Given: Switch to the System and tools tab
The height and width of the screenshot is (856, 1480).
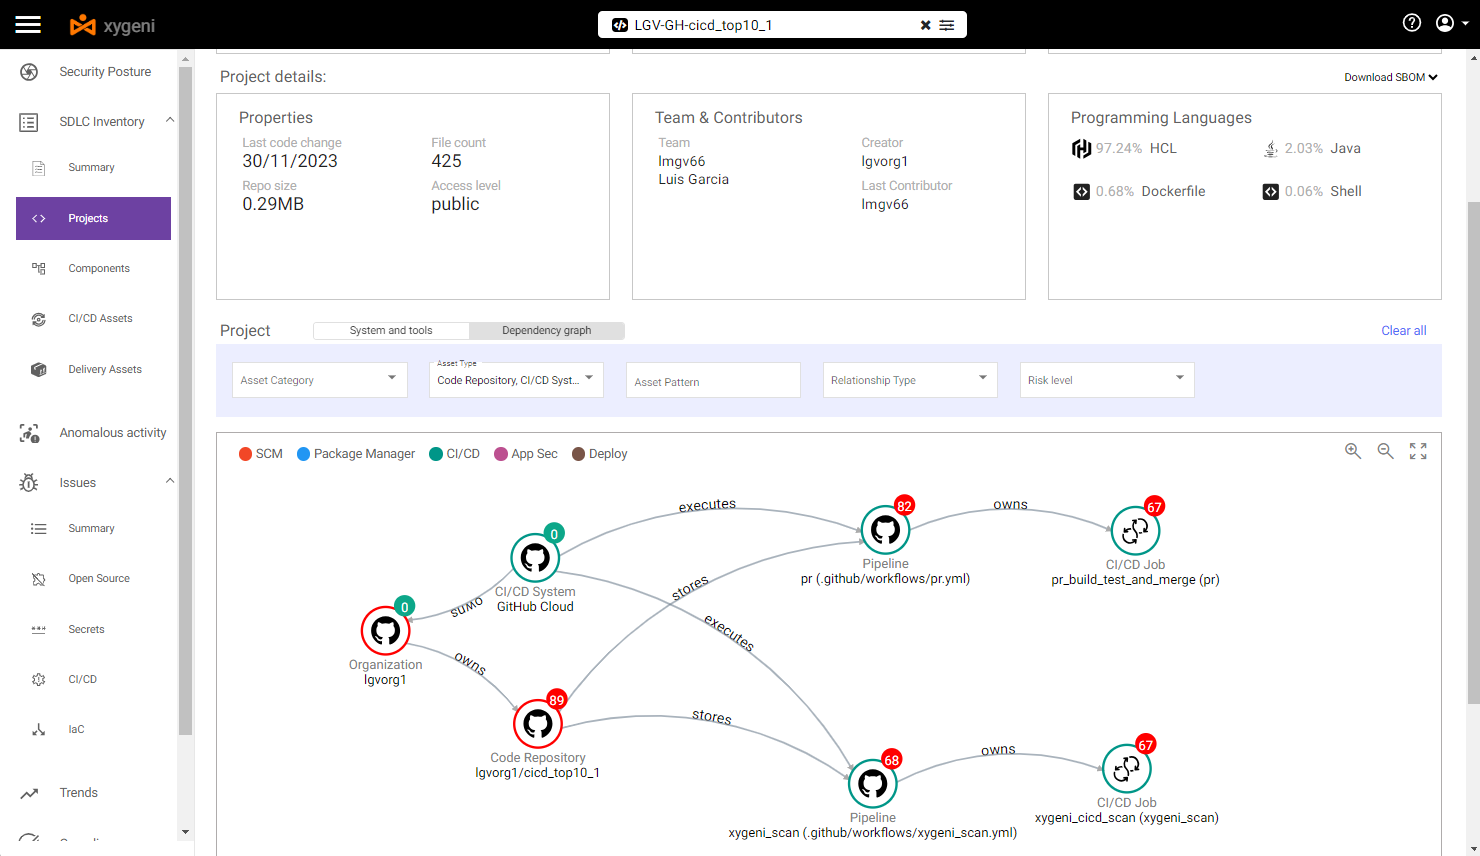Looking at the screenshot, I should [391, 330].
